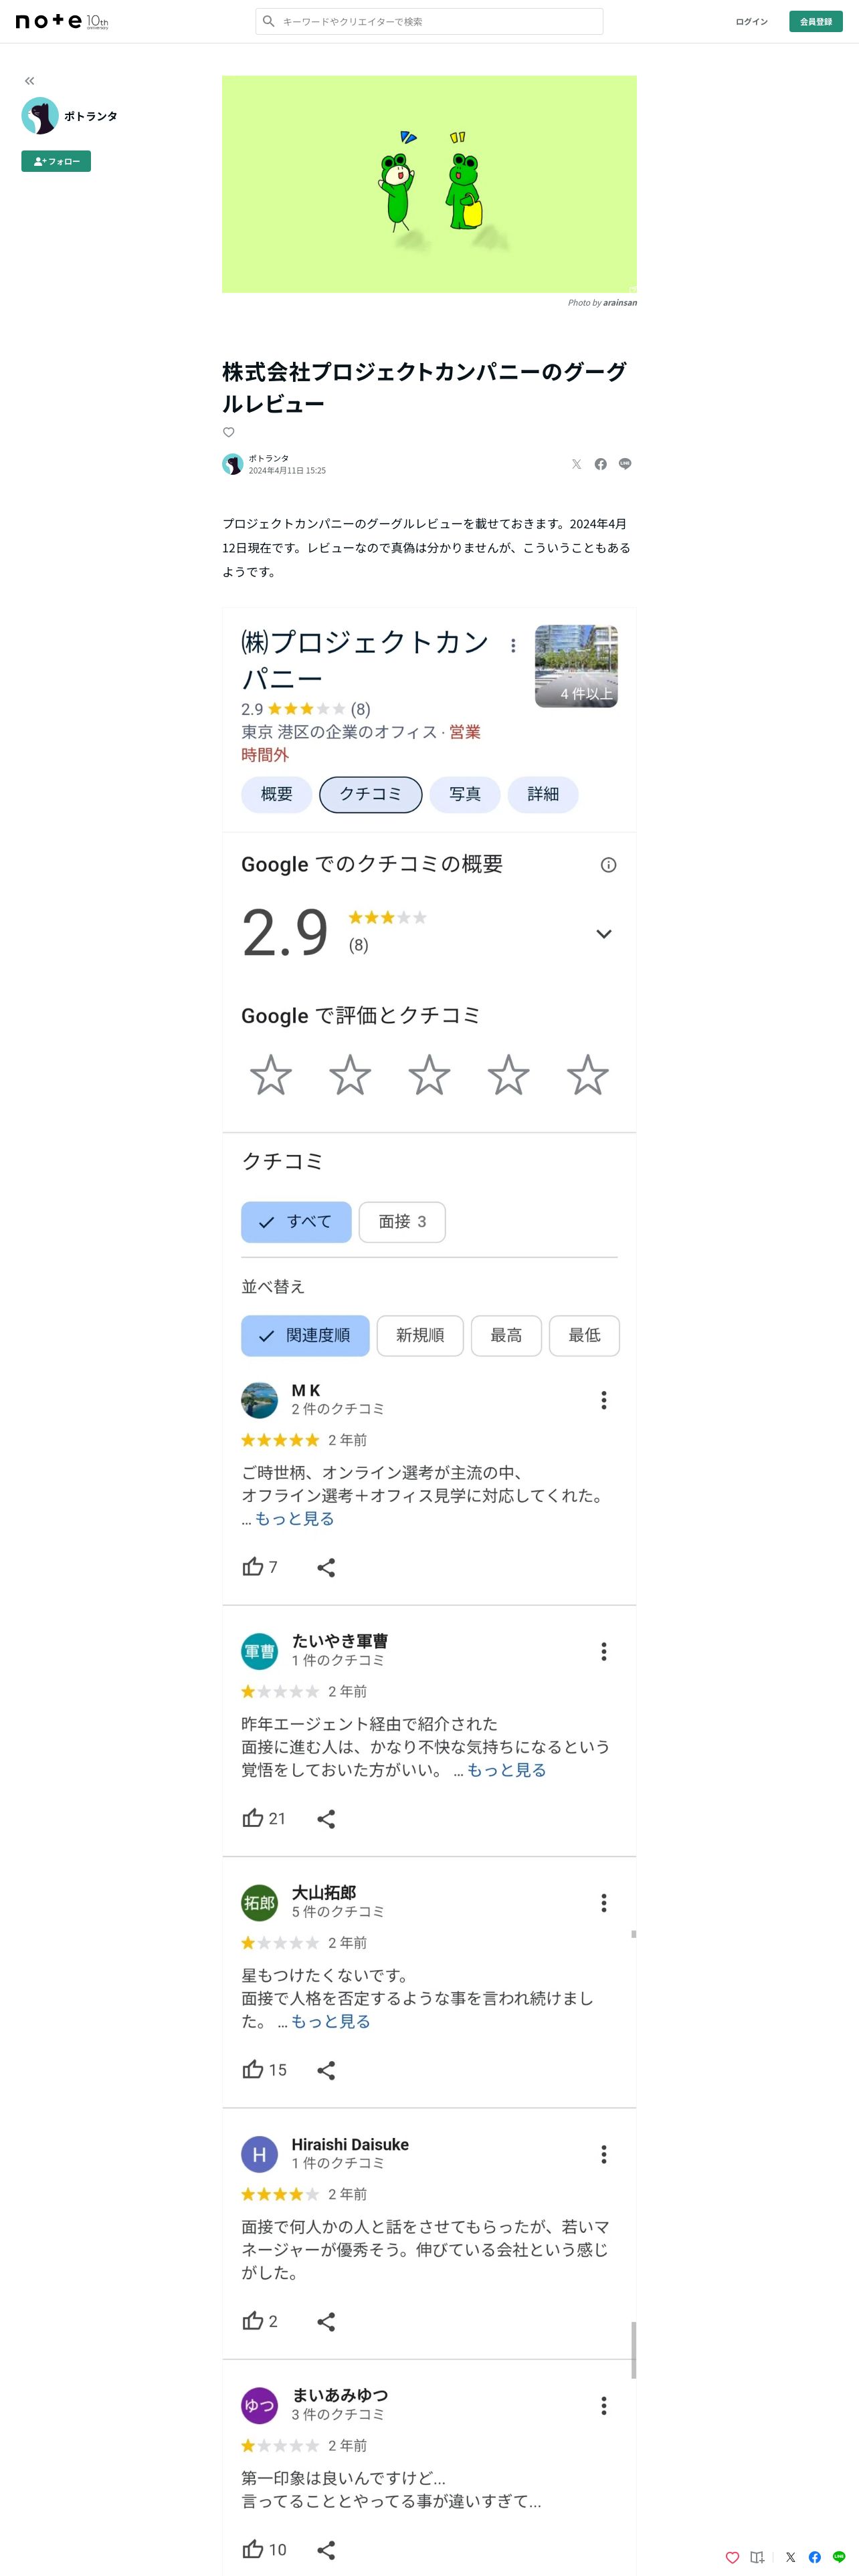Click the heart like icon under article title
This screenshot has height=2576, width=859.
click(x=228, y=432)
